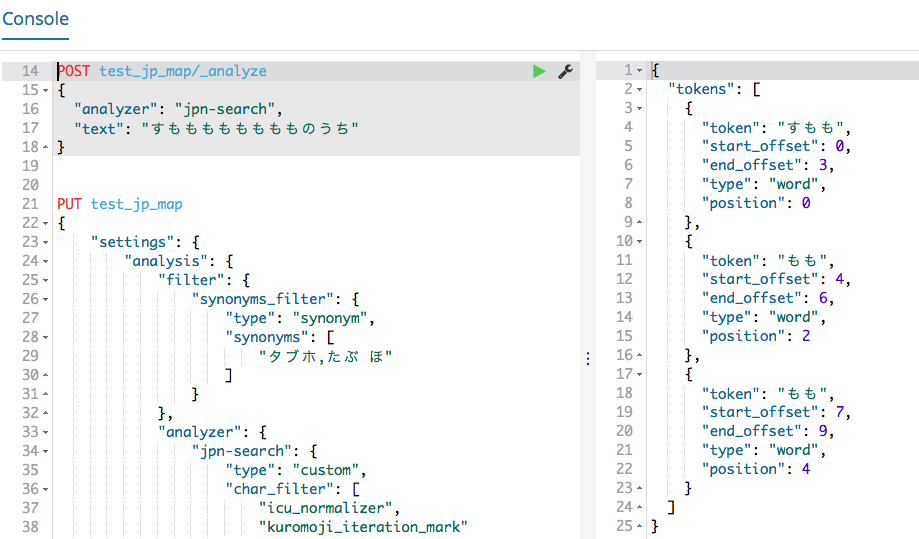Click "synonym" type value on line 27
This screenshot has height=539, width=919.
tap(331, 319)
